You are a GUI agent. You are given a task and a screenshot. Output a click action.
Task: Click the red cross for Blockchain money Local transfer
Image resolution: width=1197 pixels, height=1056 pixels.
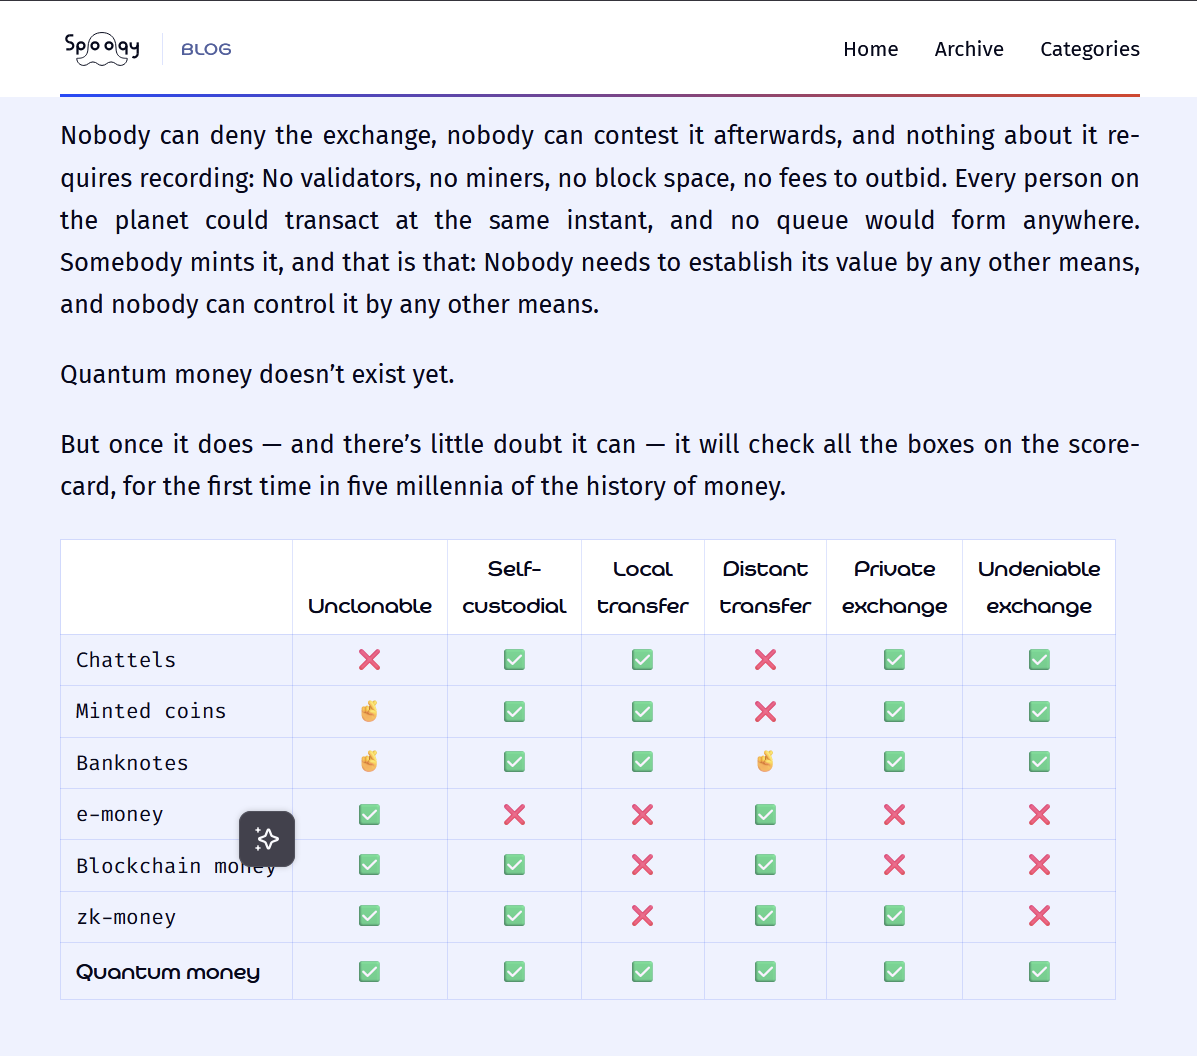click(642, 865)
